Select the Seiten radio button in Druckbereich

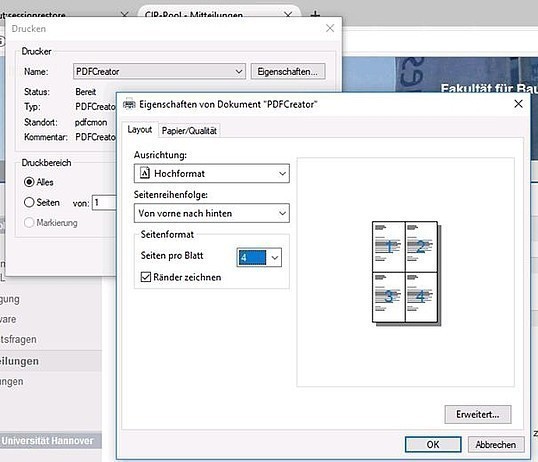coord(29,202)
